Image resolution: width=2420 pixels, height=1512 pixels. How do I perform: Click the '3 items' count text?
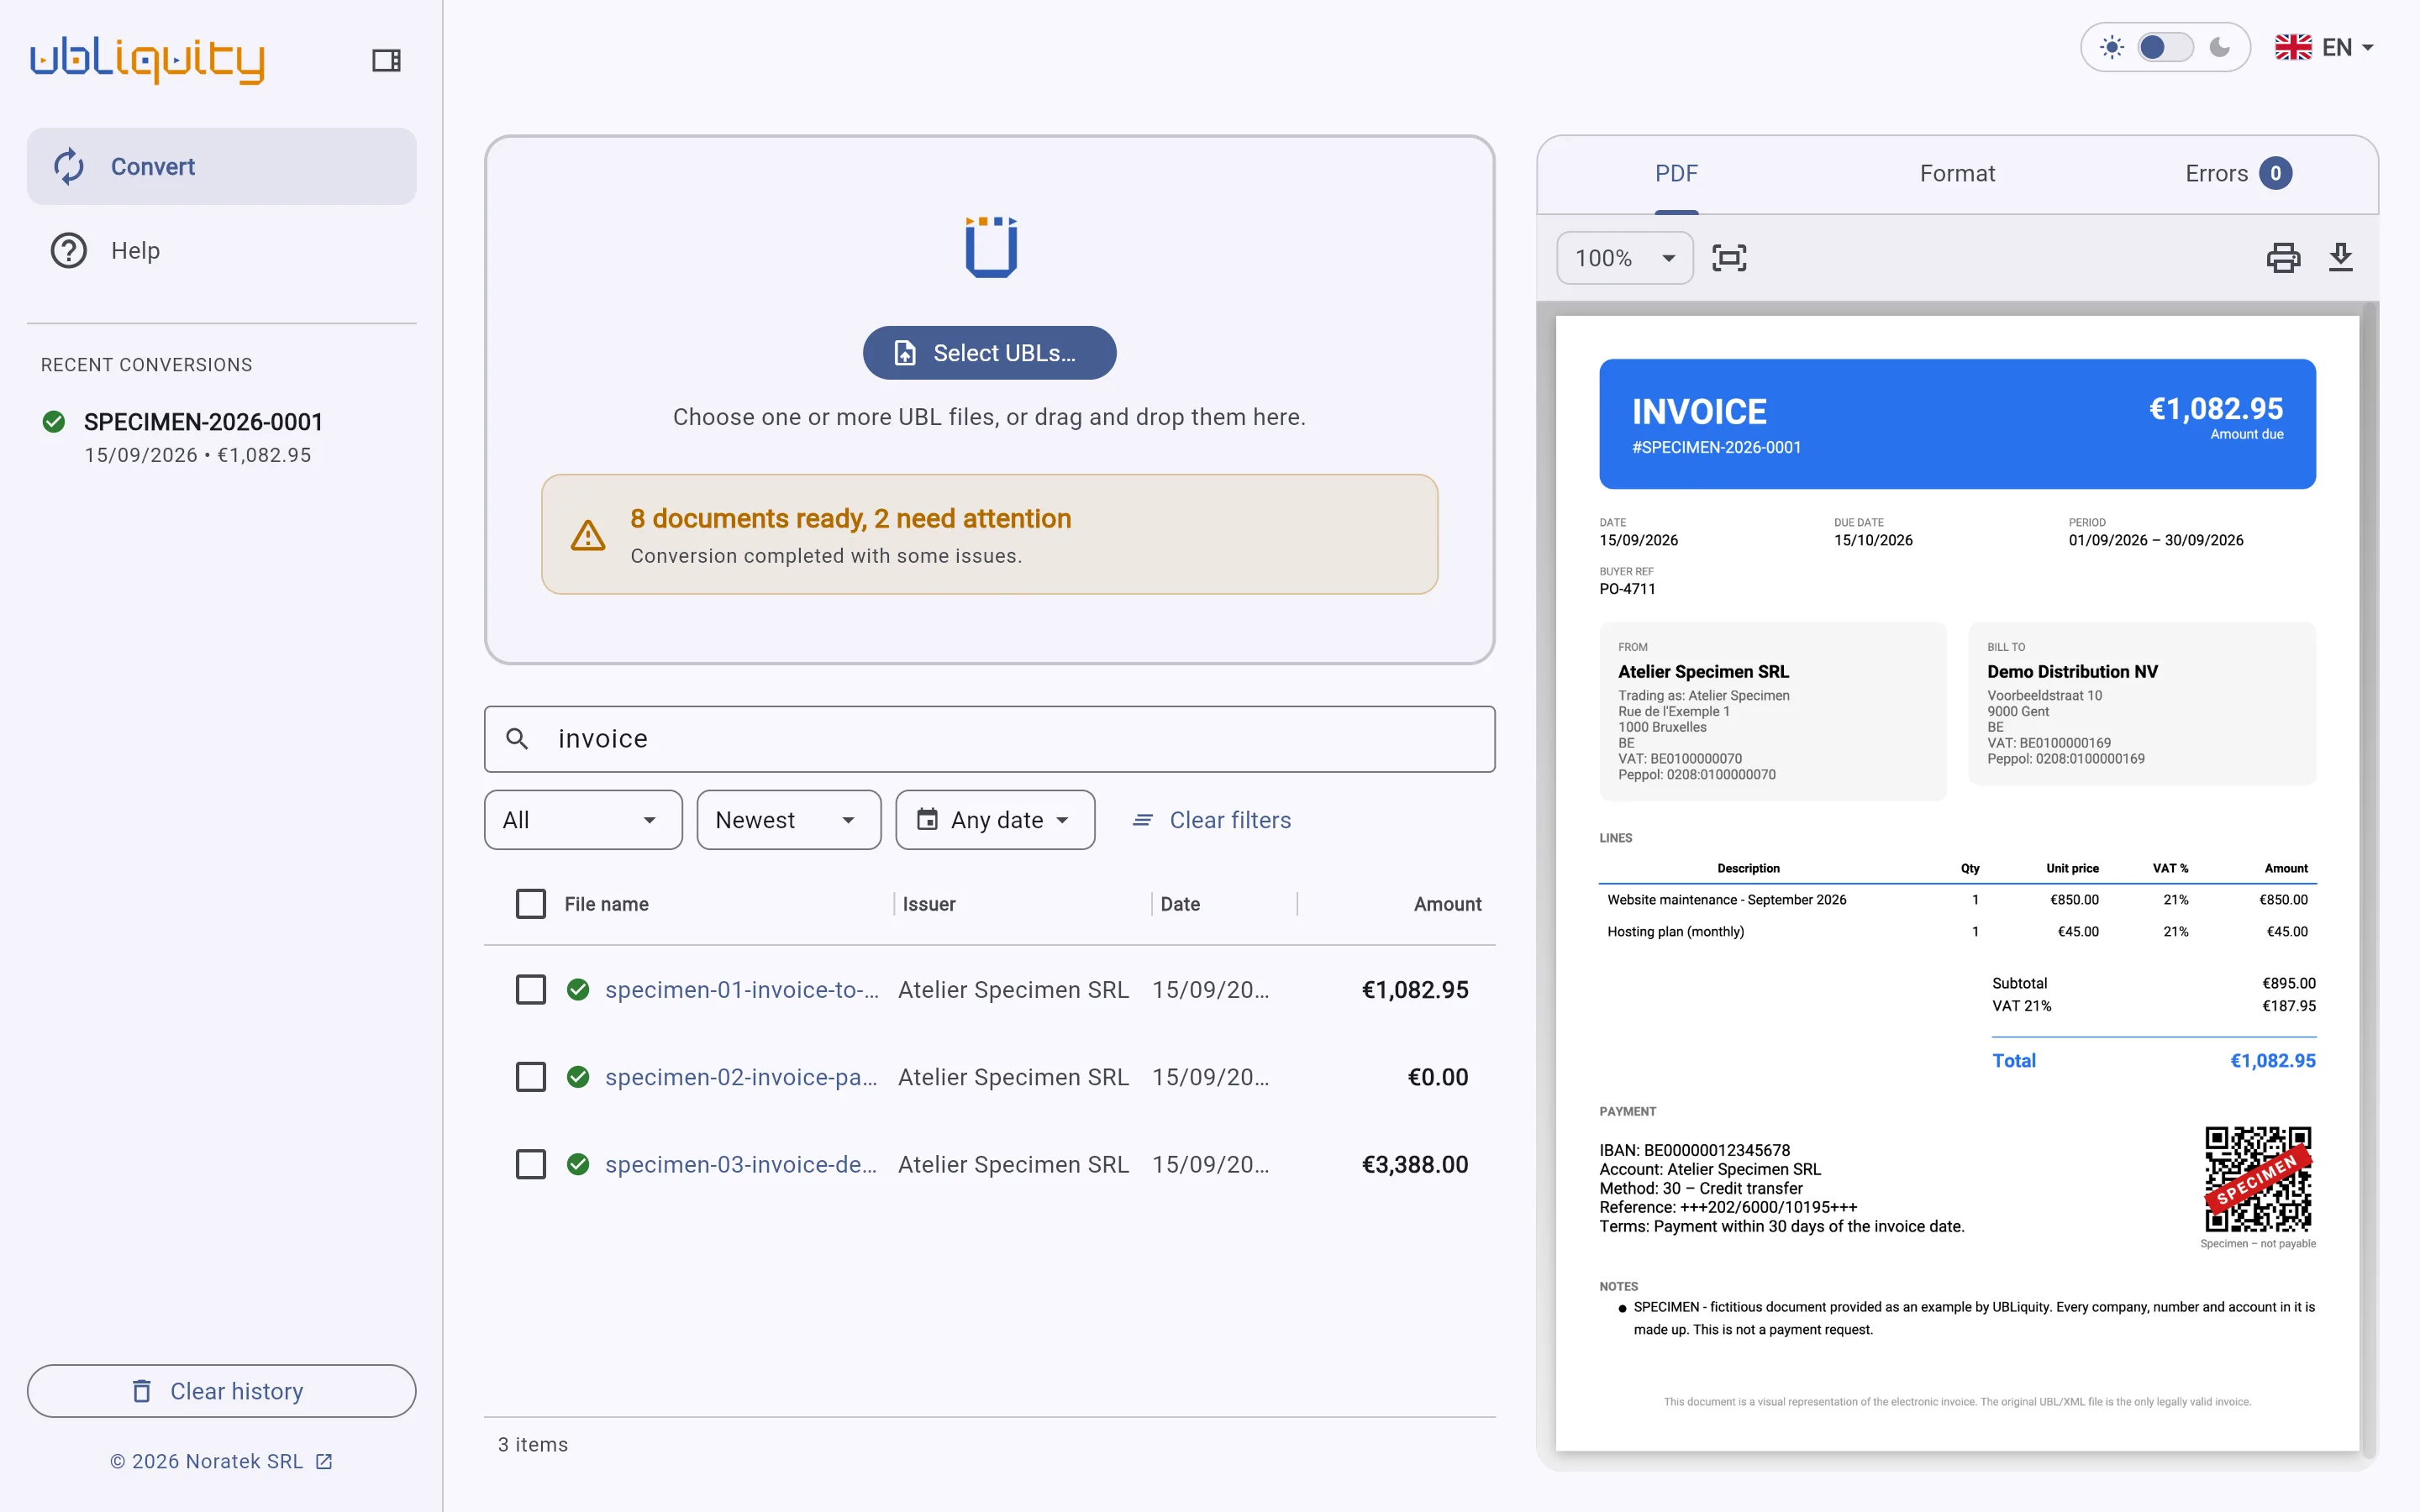pos(533,1444)
